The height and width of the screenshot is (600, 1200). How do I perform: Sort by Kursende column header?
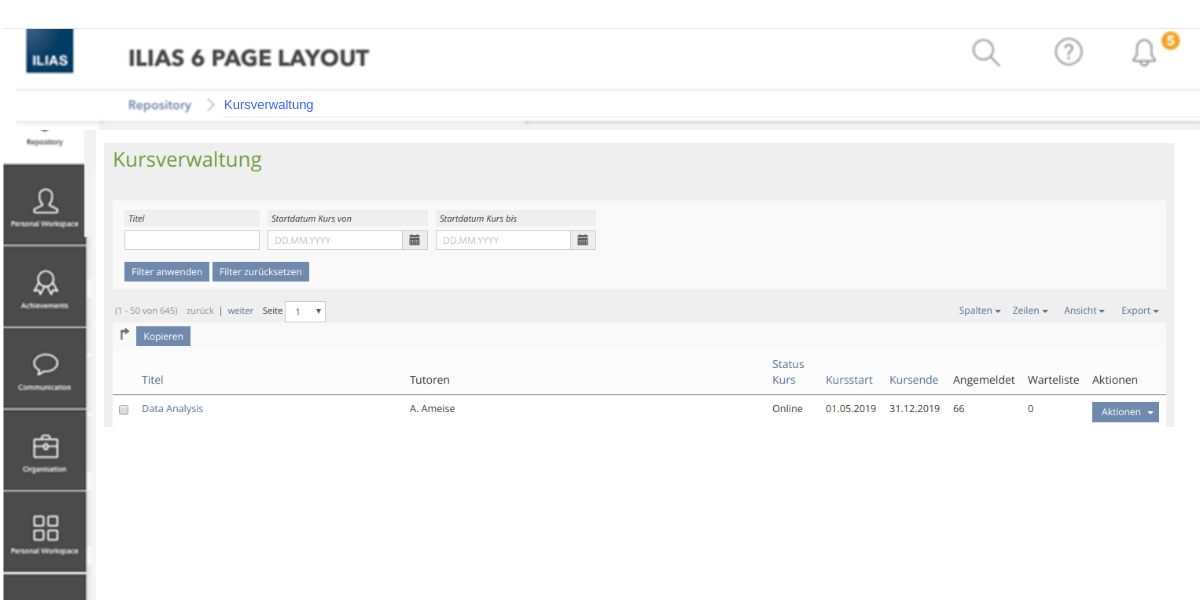pyautogui.click(x=914, y=380)
